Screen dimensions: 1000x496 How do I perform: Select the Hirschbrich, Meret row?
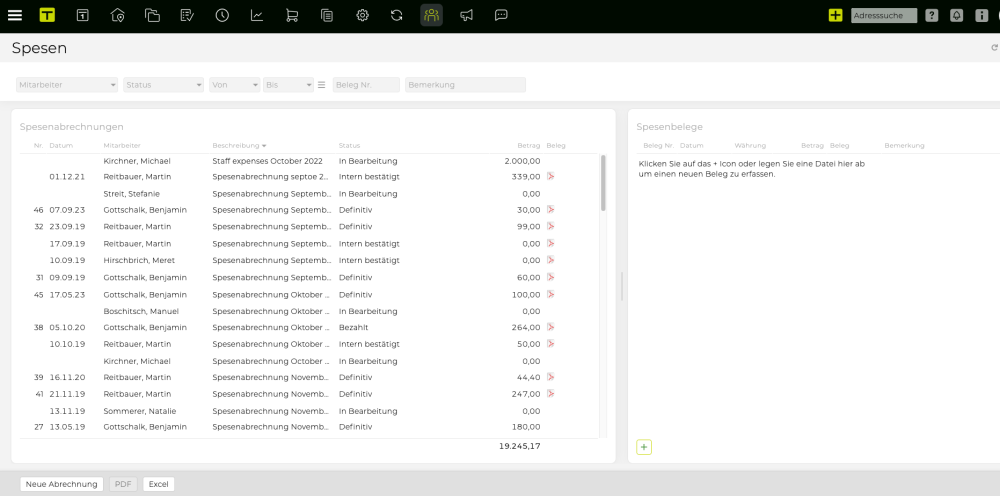pos(309,260)
